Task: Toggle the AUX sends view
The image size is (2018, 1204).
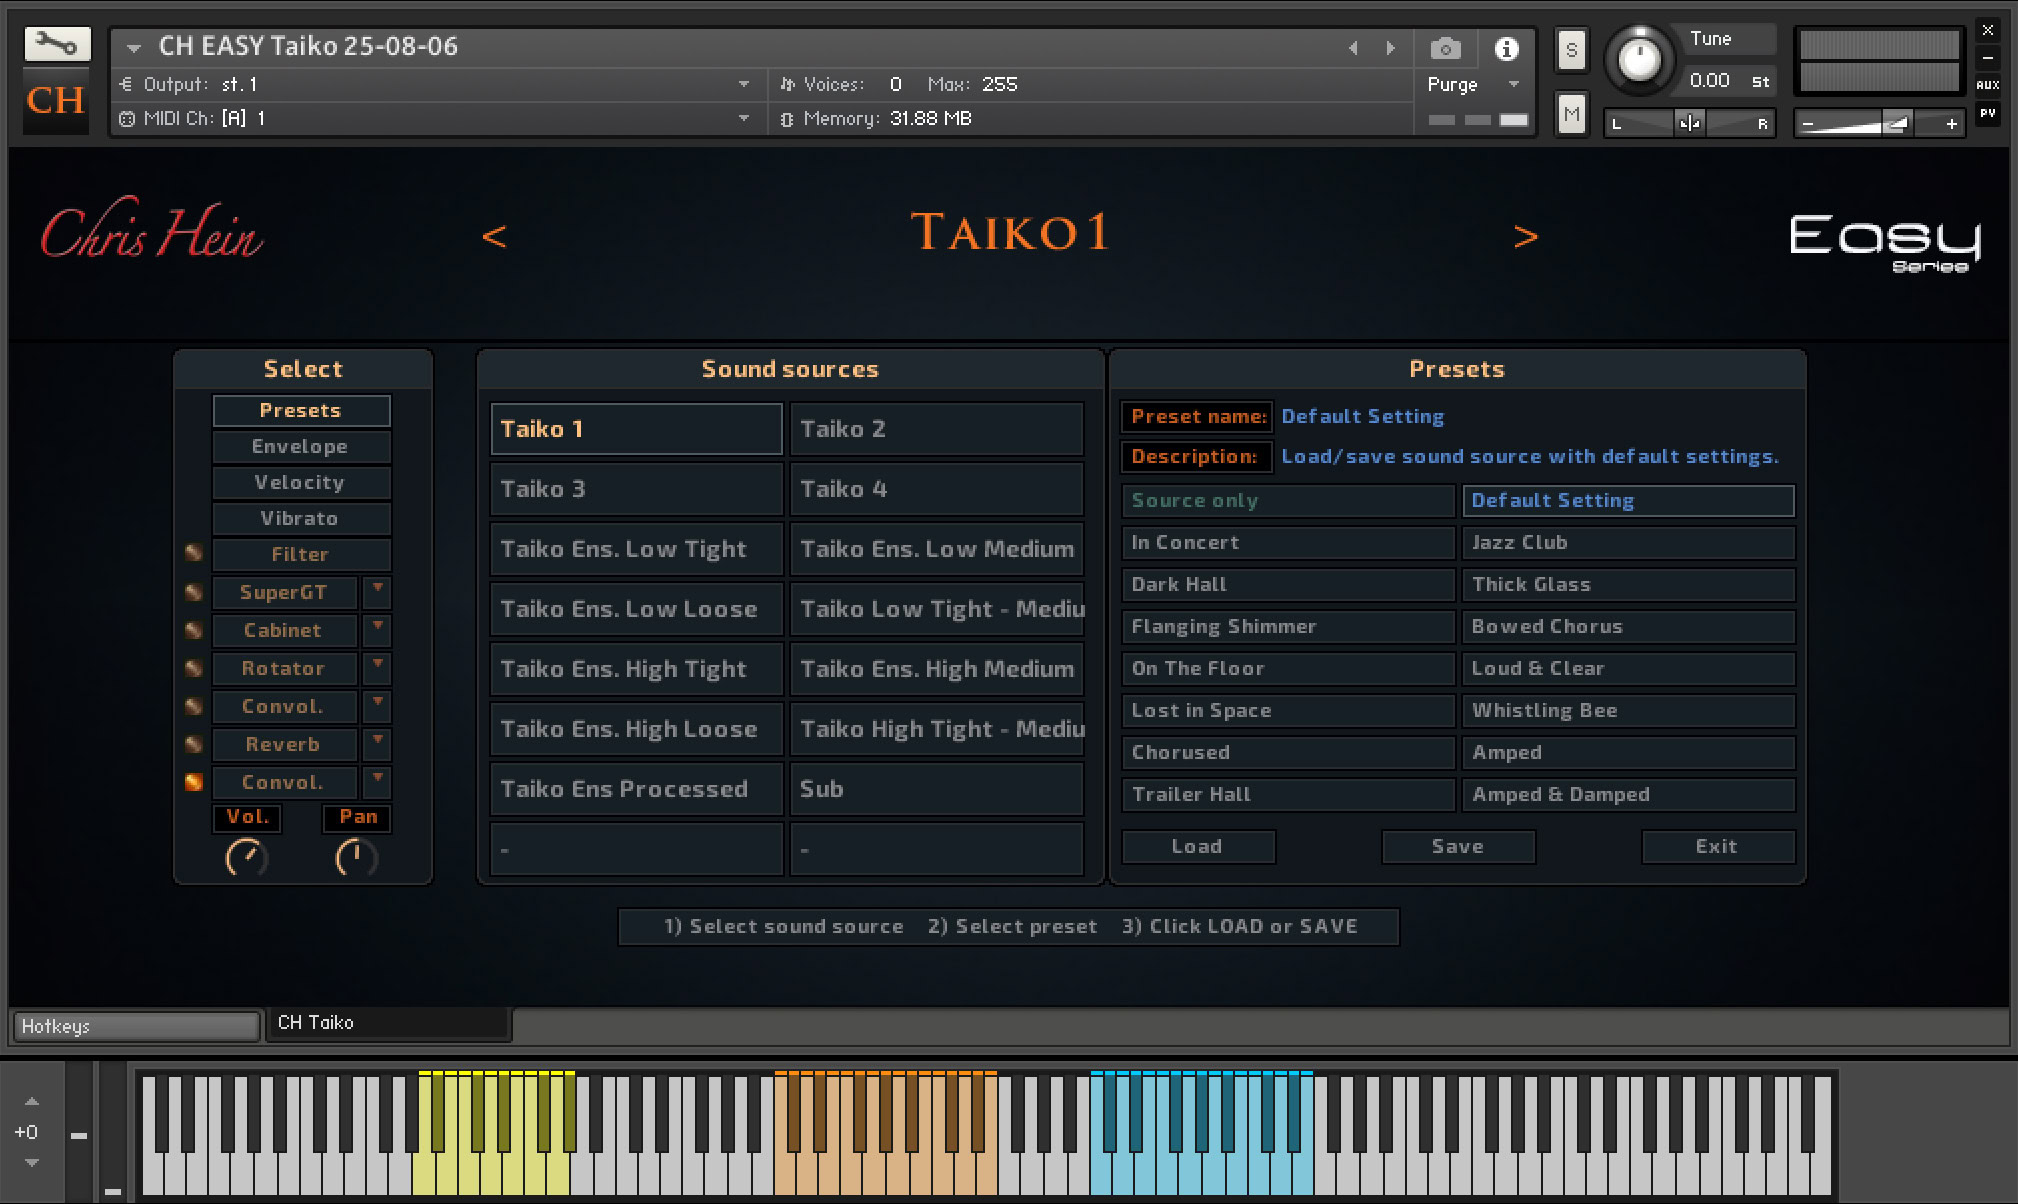Action: coord(1988,85)
